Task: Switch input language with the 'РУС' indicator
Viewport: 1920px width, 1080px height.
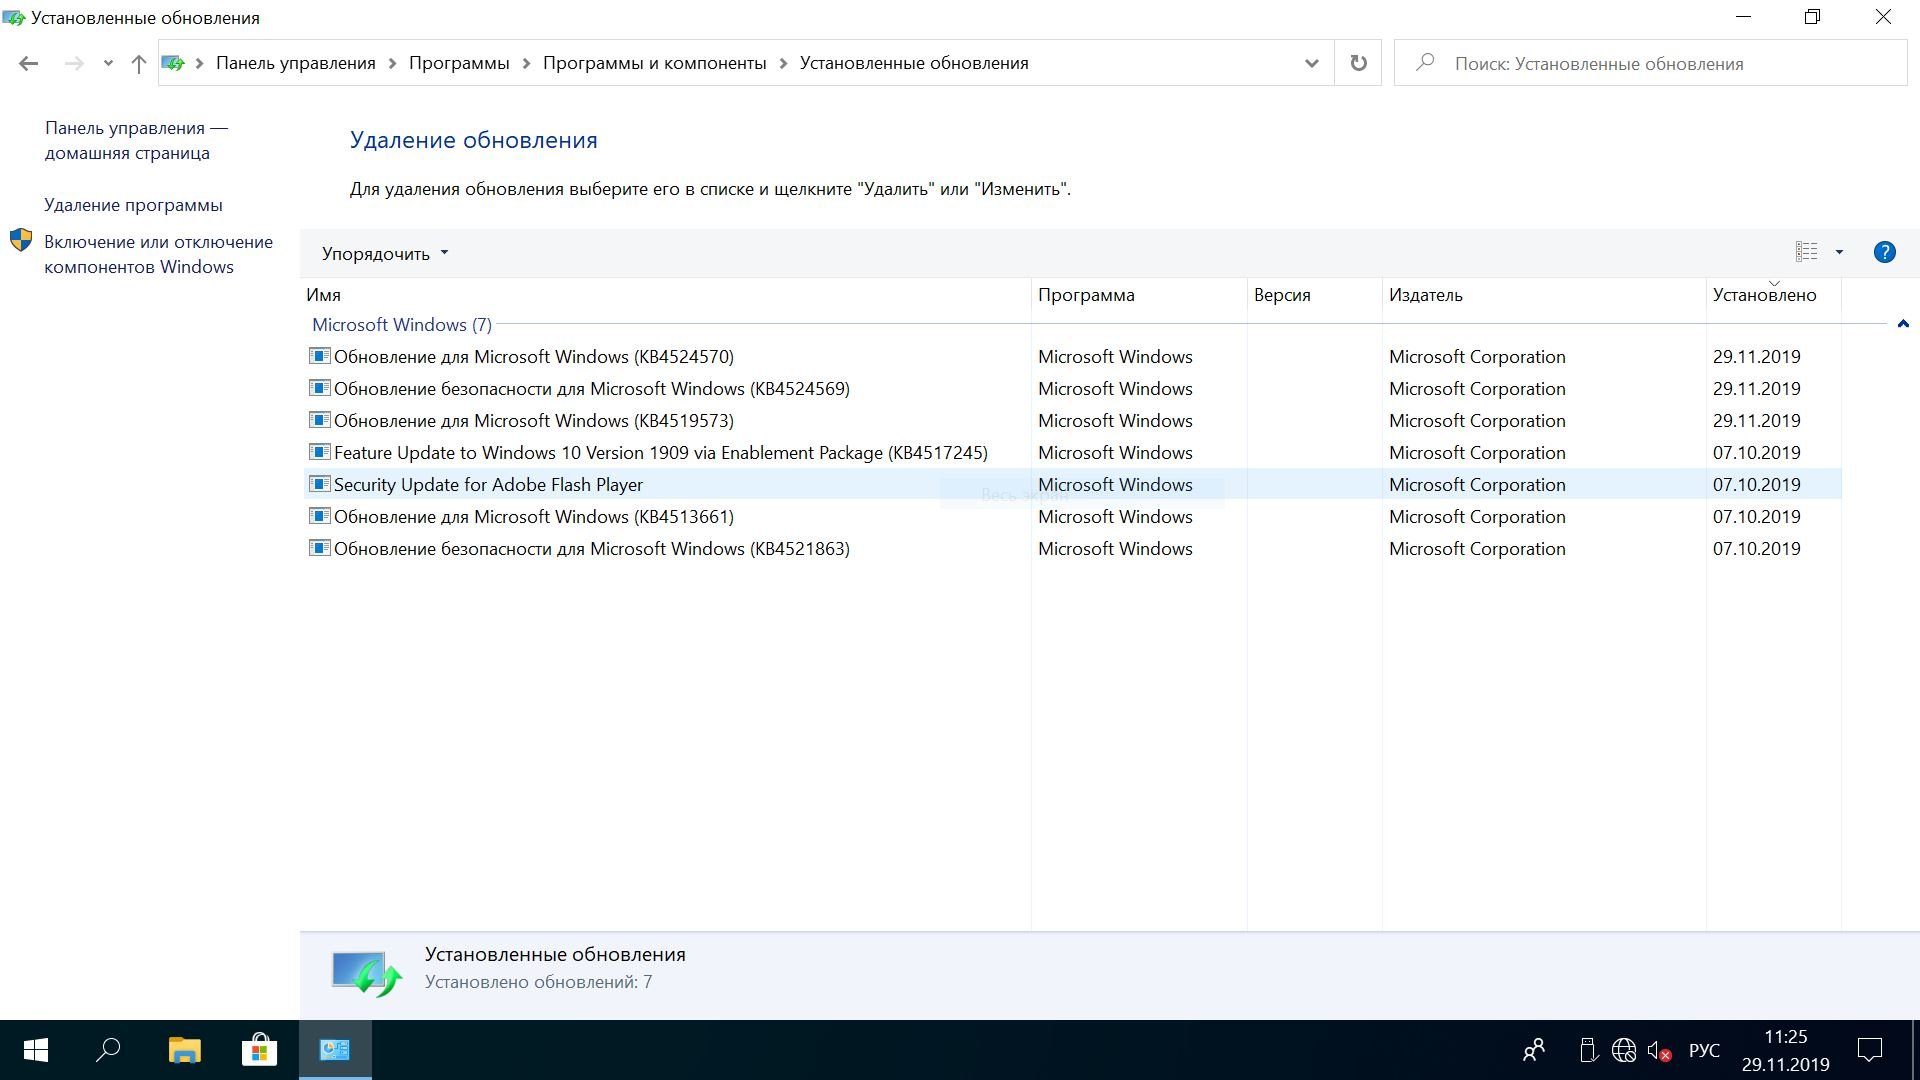Action: point(1704,1051)
